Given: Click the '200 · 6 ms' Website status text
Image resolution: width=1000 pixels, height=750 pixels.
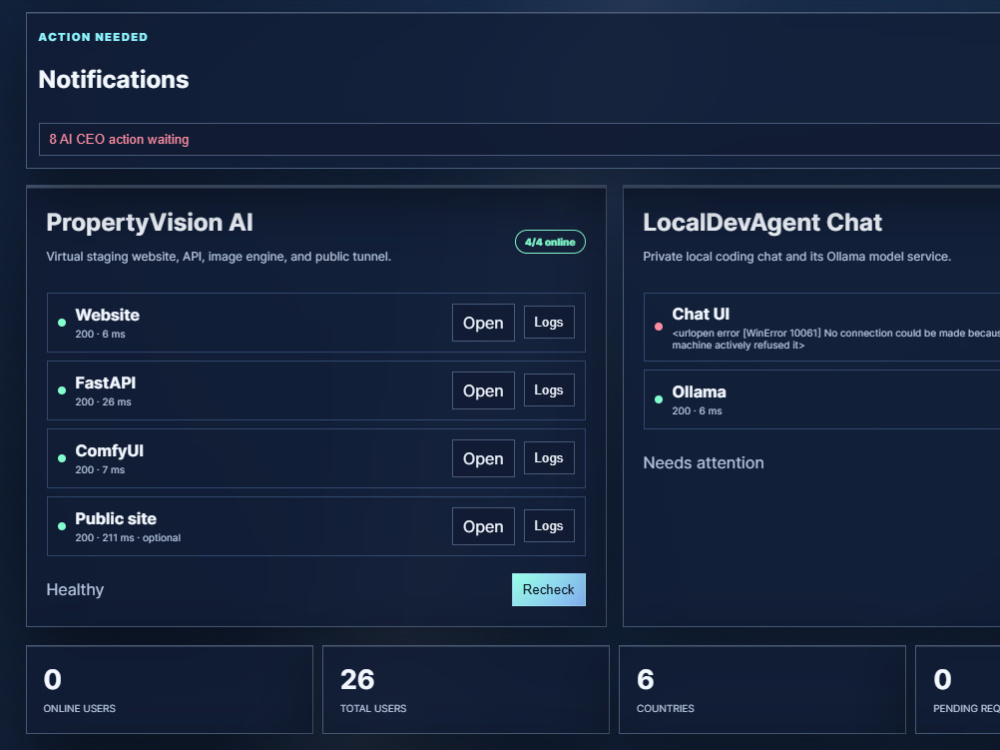Looking at the screenshot, I should tap(100, 334).
